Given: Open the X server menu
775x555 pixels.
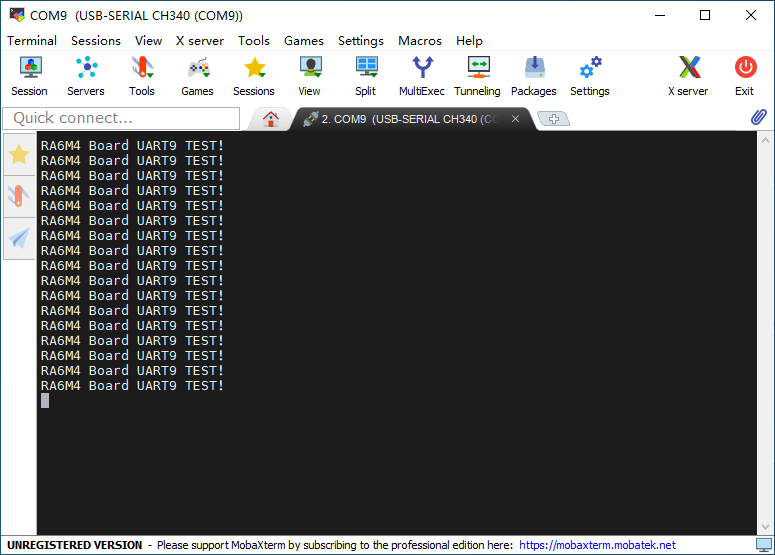Looking at the screenshot, I should (200, 41).
